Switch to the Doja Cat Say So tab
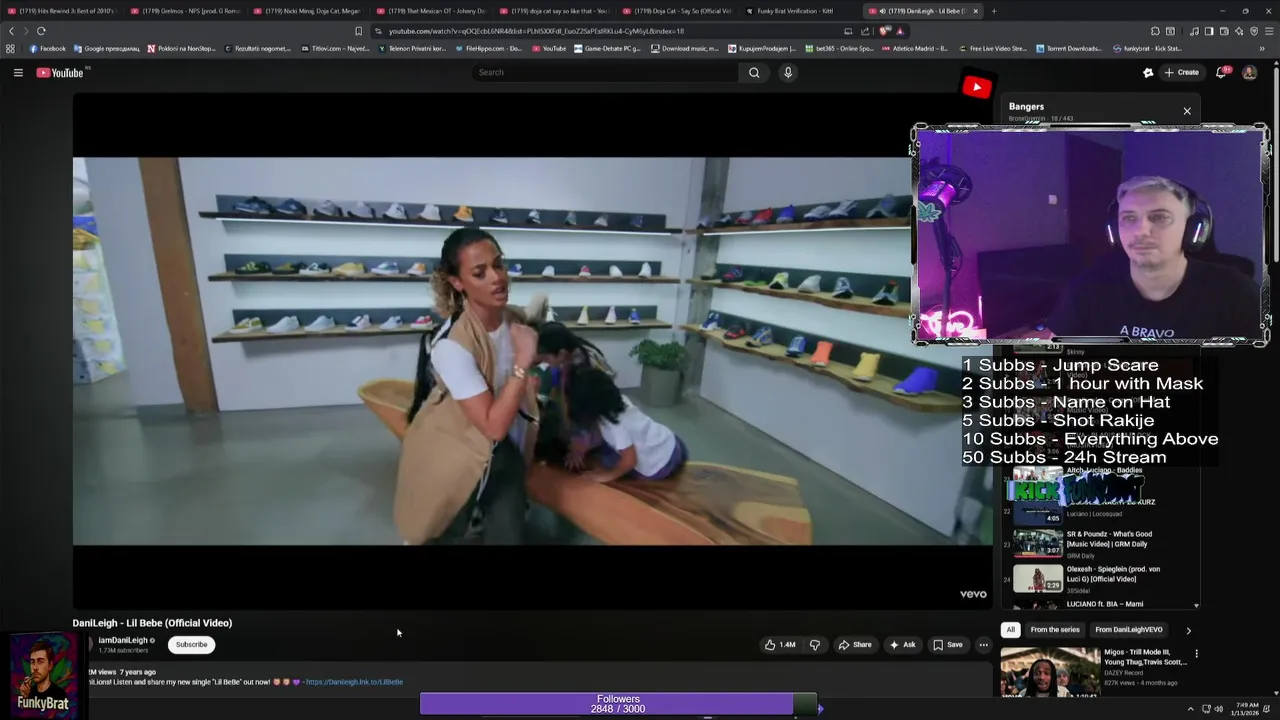Screen dimensions: 1280x720 pos(676,11)
